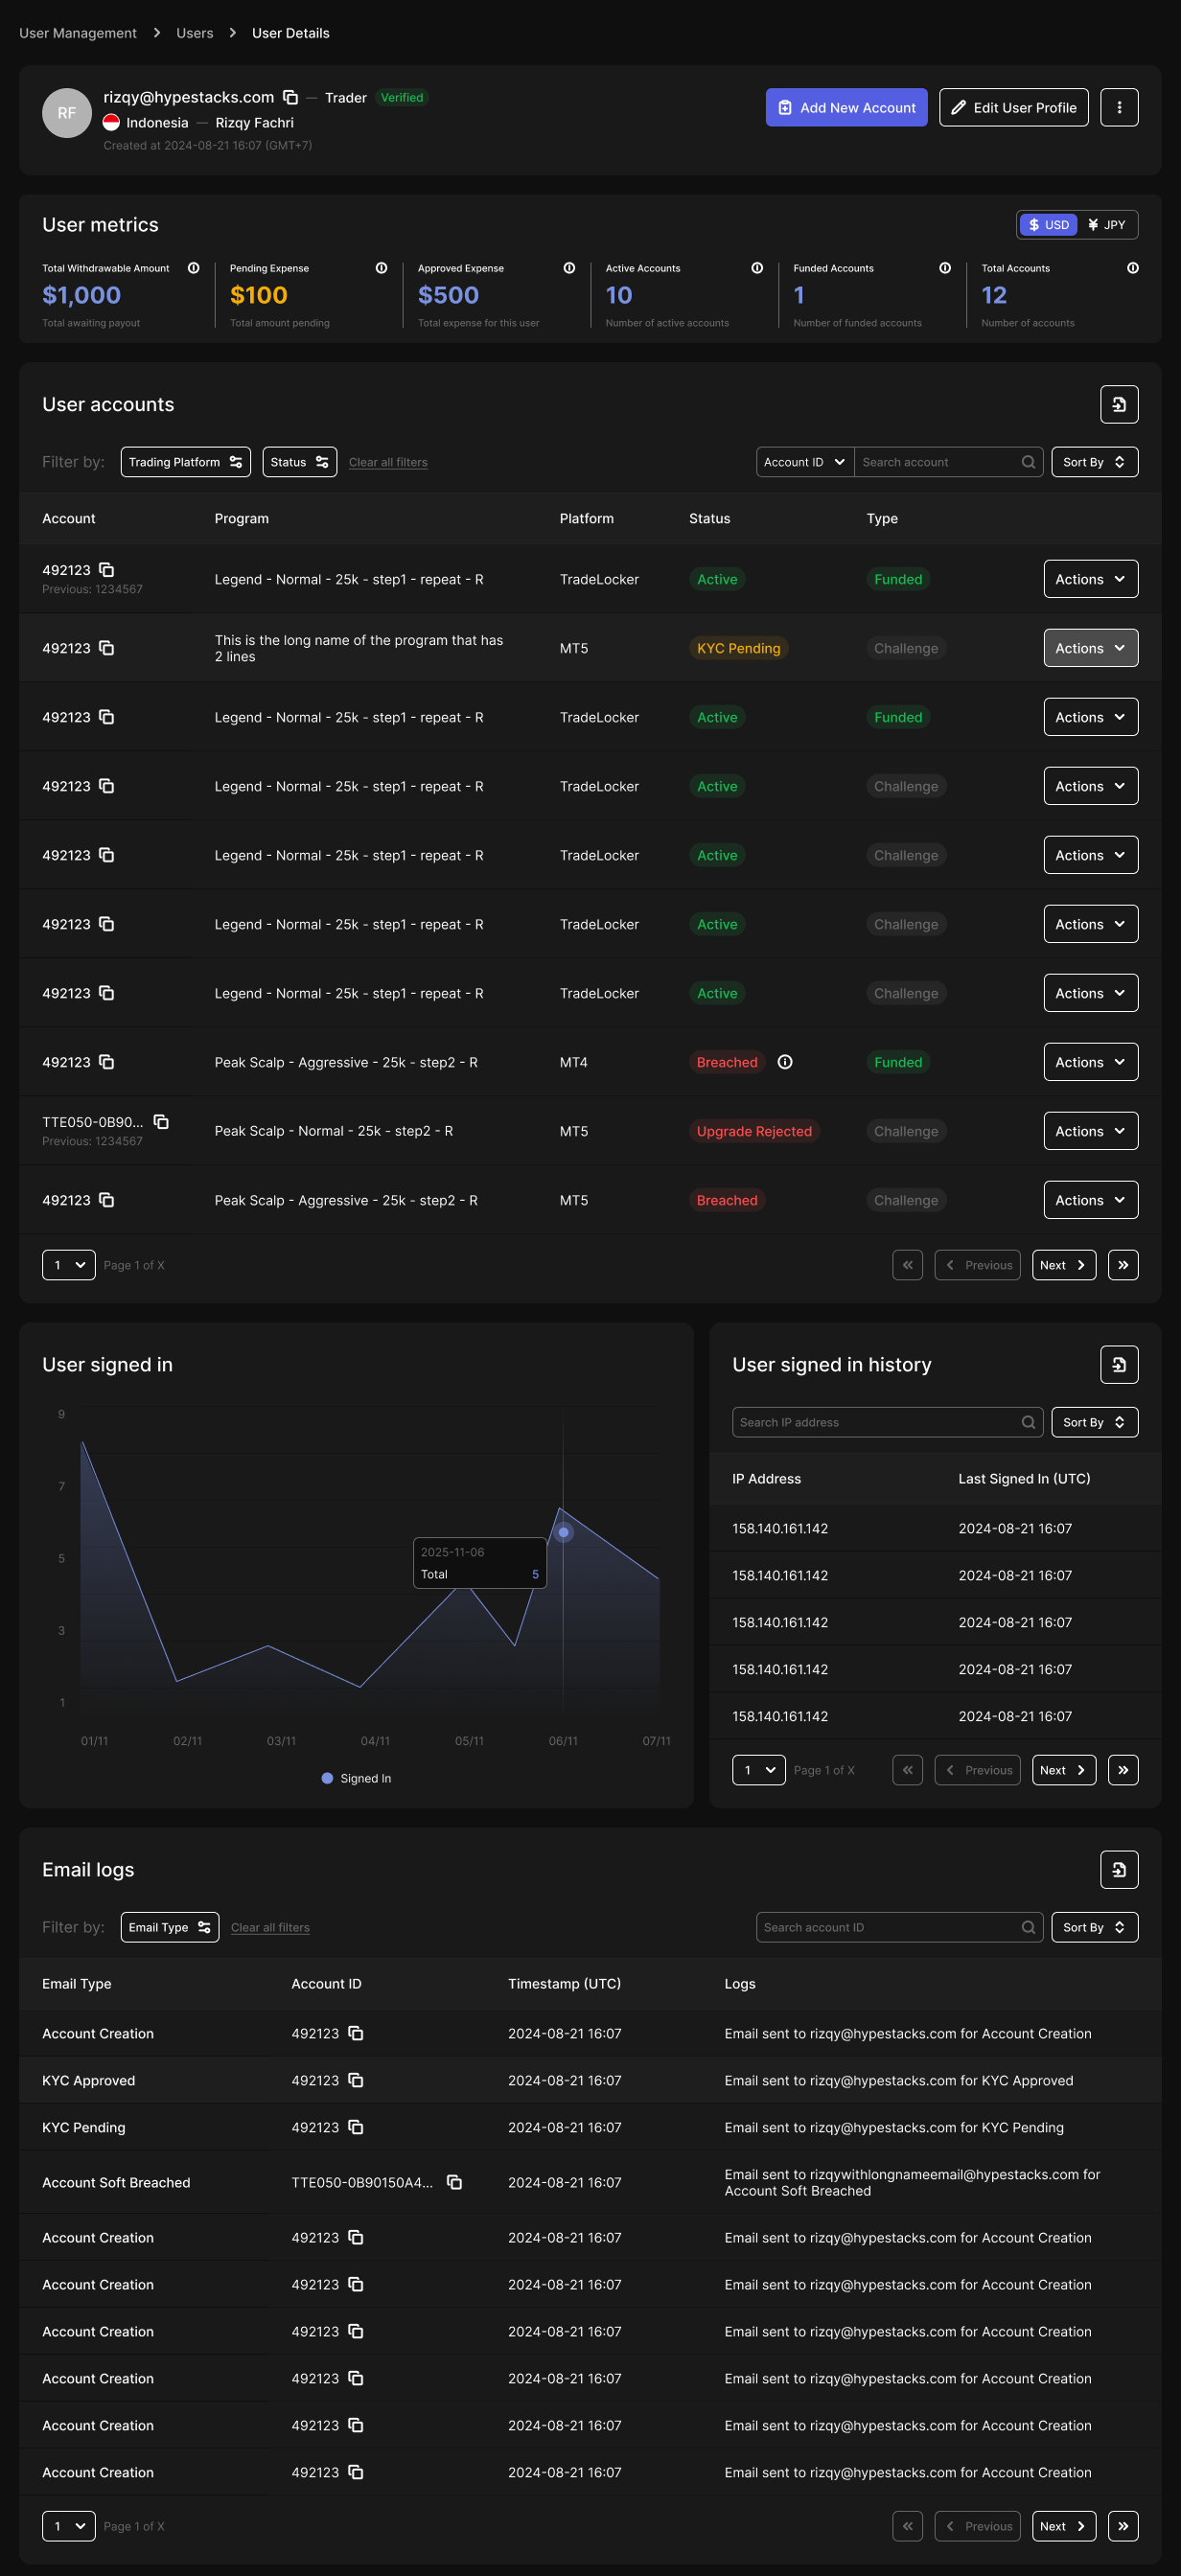1181x2576 pixels.
Task: Switch currency to USD
Action: tap(1048, 225)
